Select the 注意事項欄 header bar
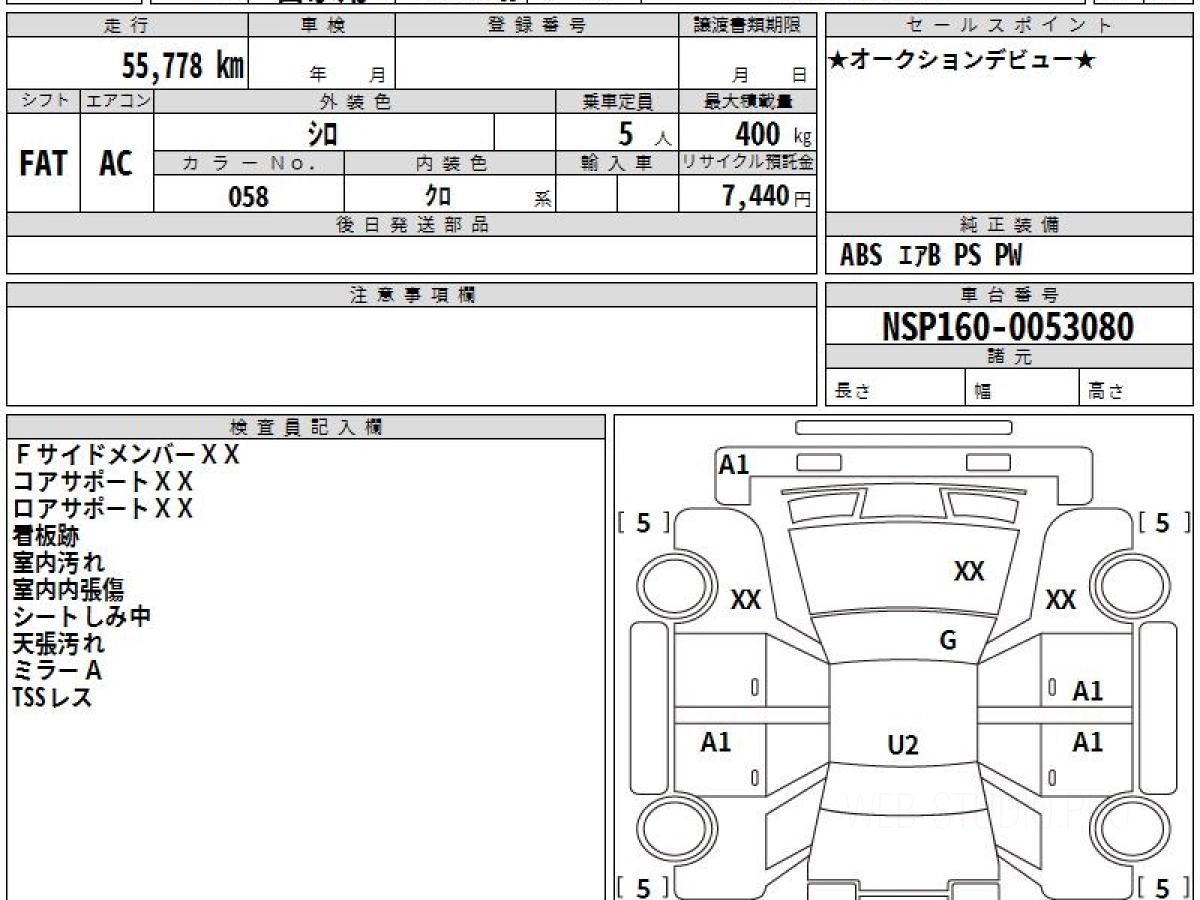The image size is (1200, 900). coord(411,295)
